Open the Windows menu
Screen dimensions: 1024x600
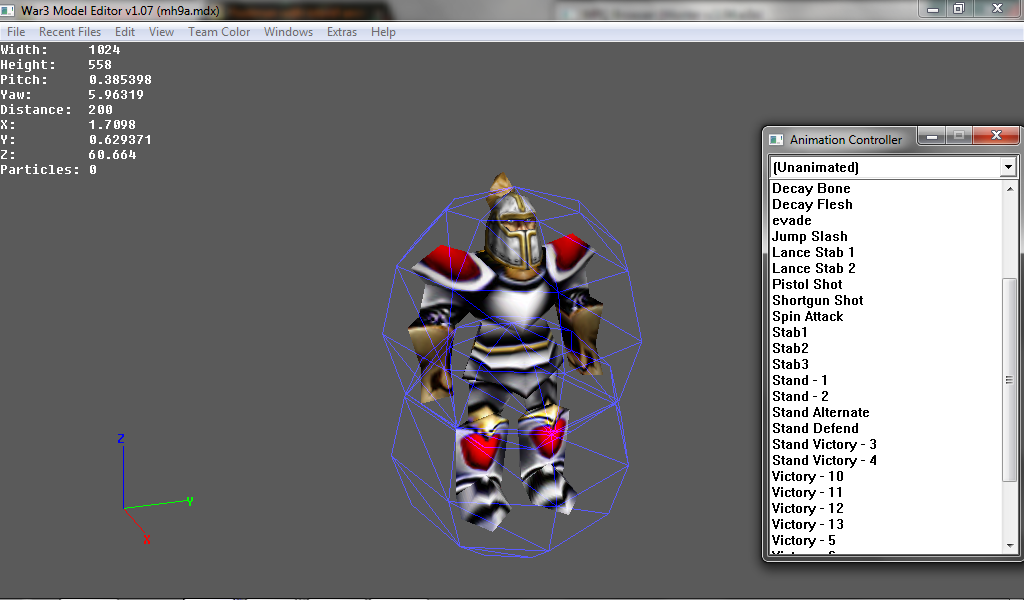[x=288, y=32]
